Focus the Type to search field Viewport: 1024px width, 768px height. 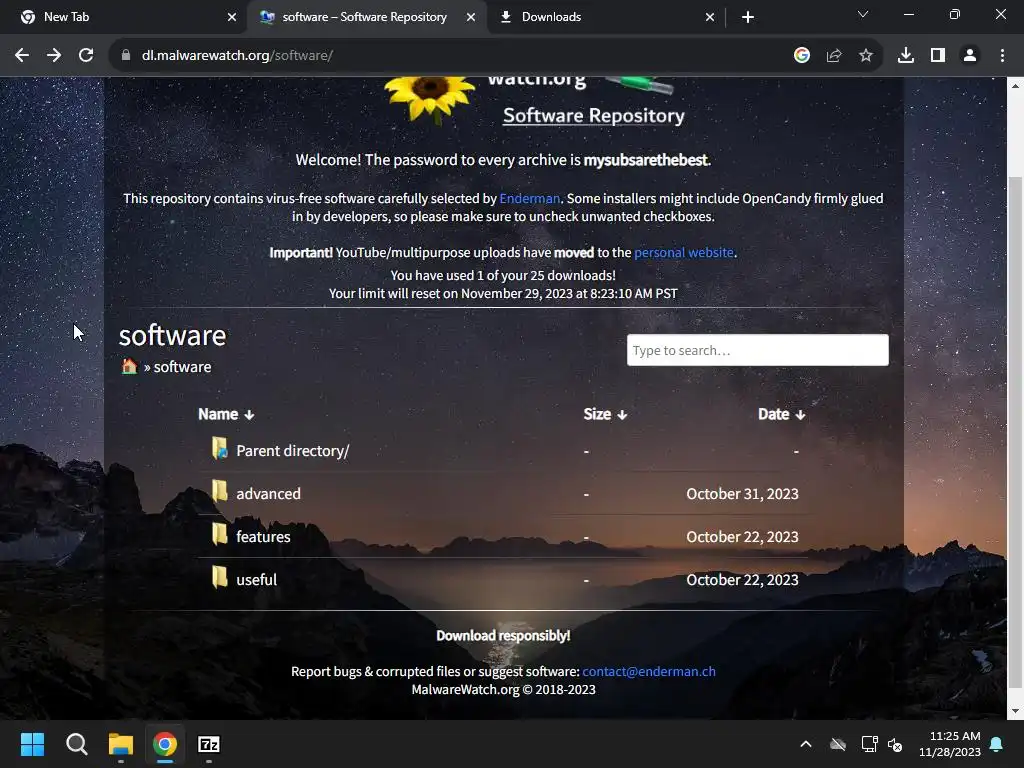(758, 350)
